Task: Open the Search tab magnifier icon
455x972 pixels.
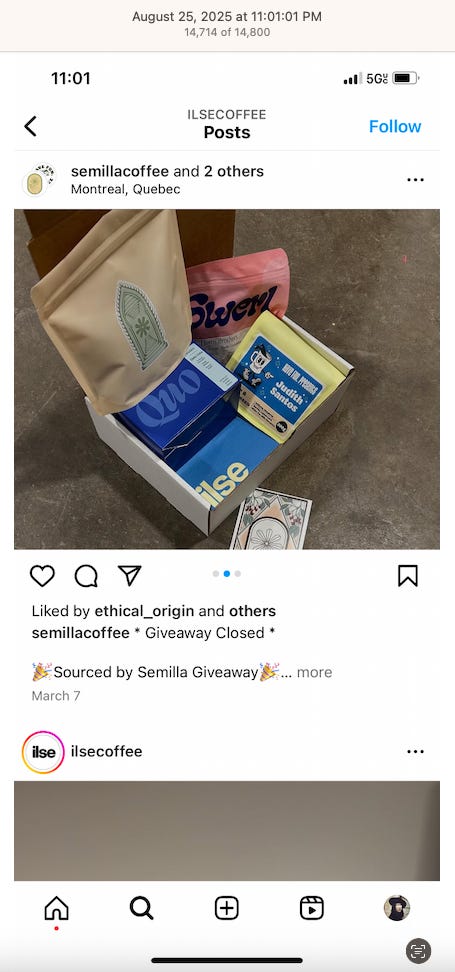Action: (141, 909)
